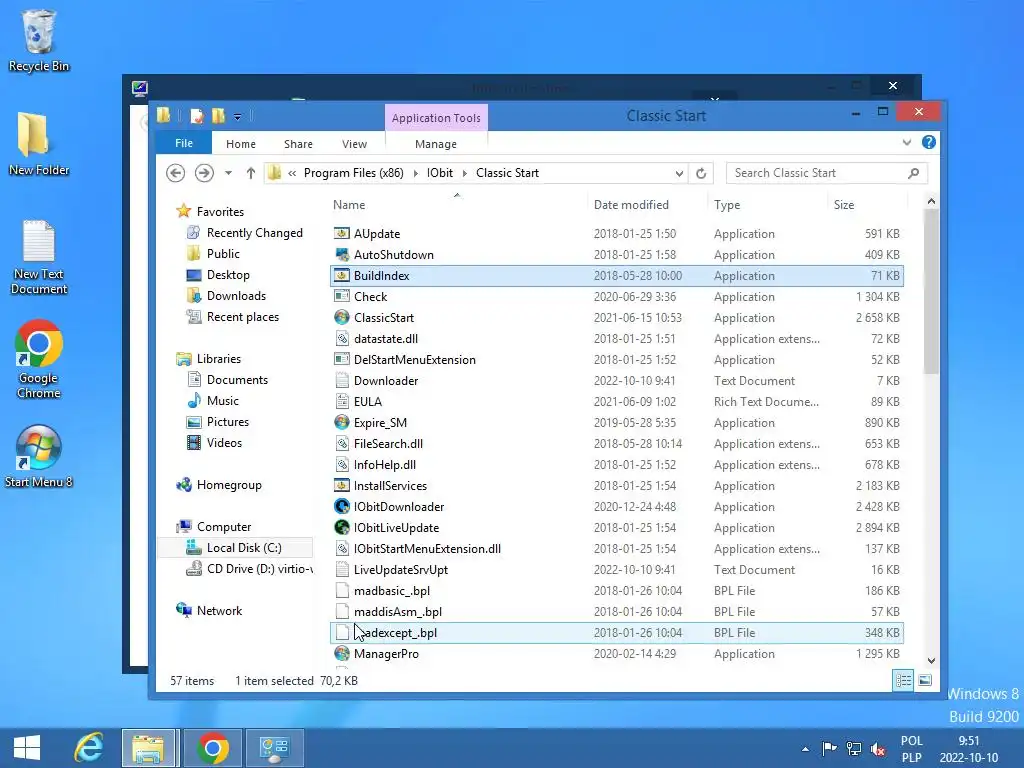Open the Manage ribbon tab
1024x768 pixels.
coord(436,144)
